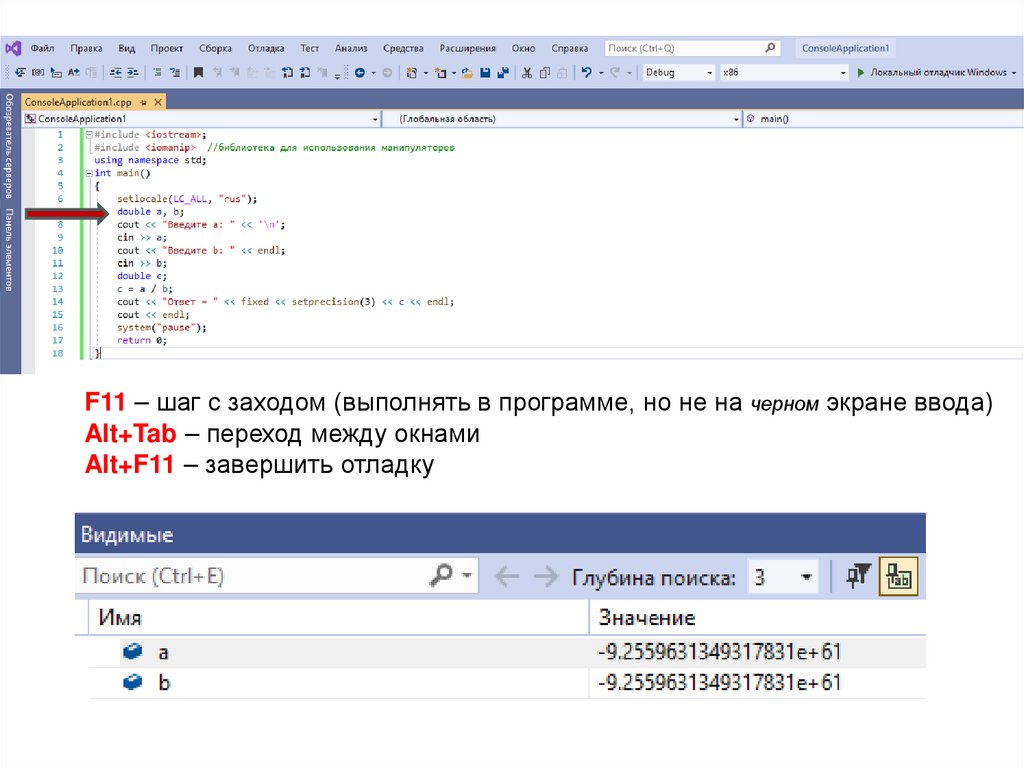Start debugging with the green play icon
The width and height of the screenshot is (1024, 767).
859,73
